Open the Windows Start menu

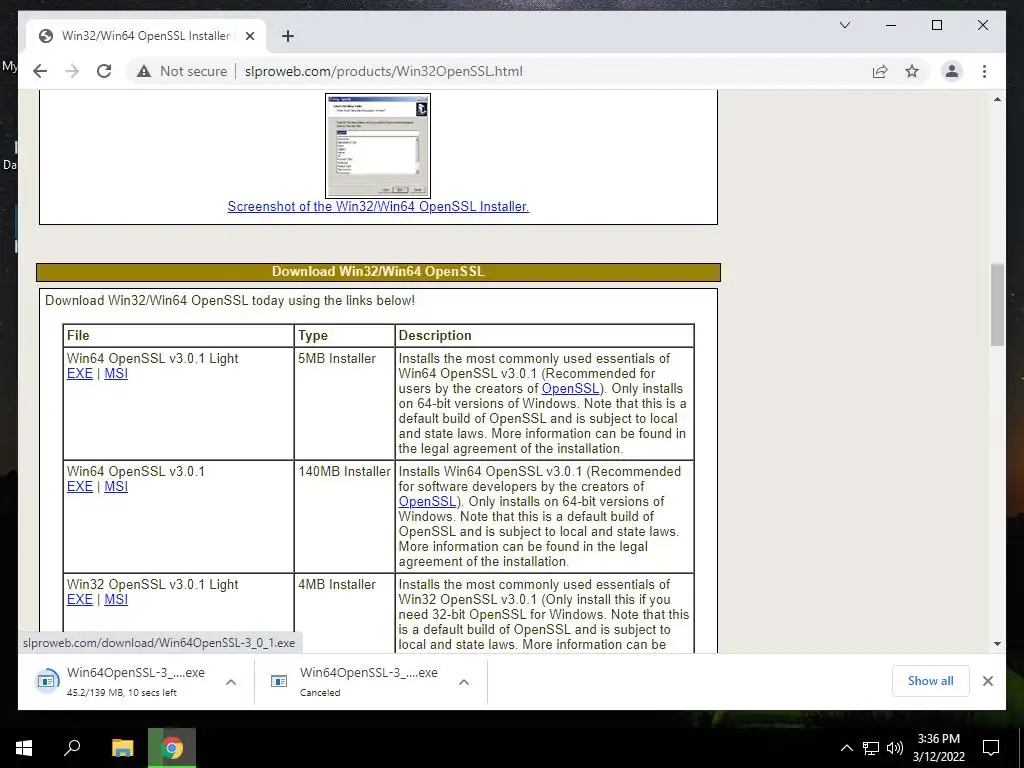point(24,748)
